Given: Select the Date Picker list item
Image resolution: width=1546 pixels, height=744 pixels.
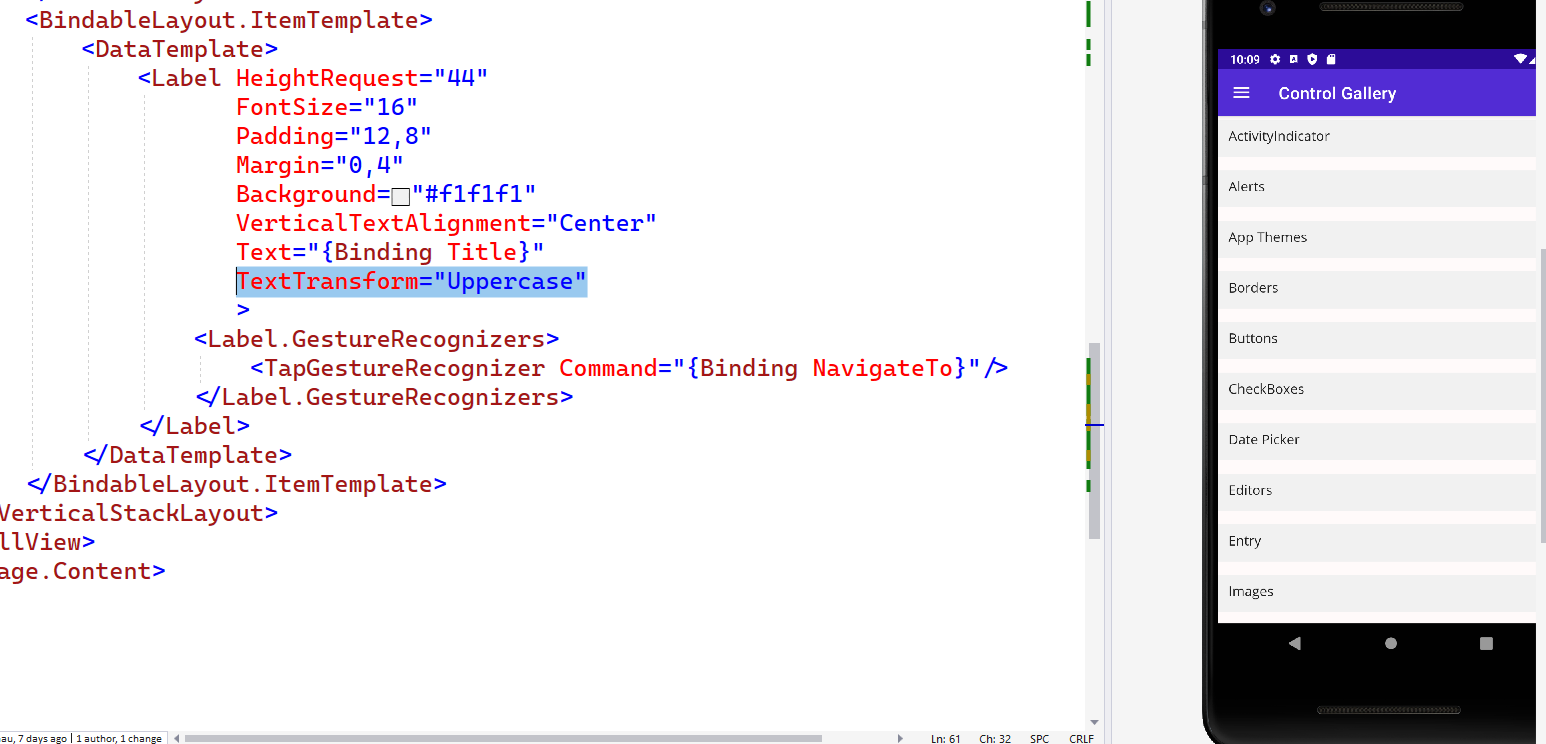Looking at the screenshot, I should tap(1264, 440).
